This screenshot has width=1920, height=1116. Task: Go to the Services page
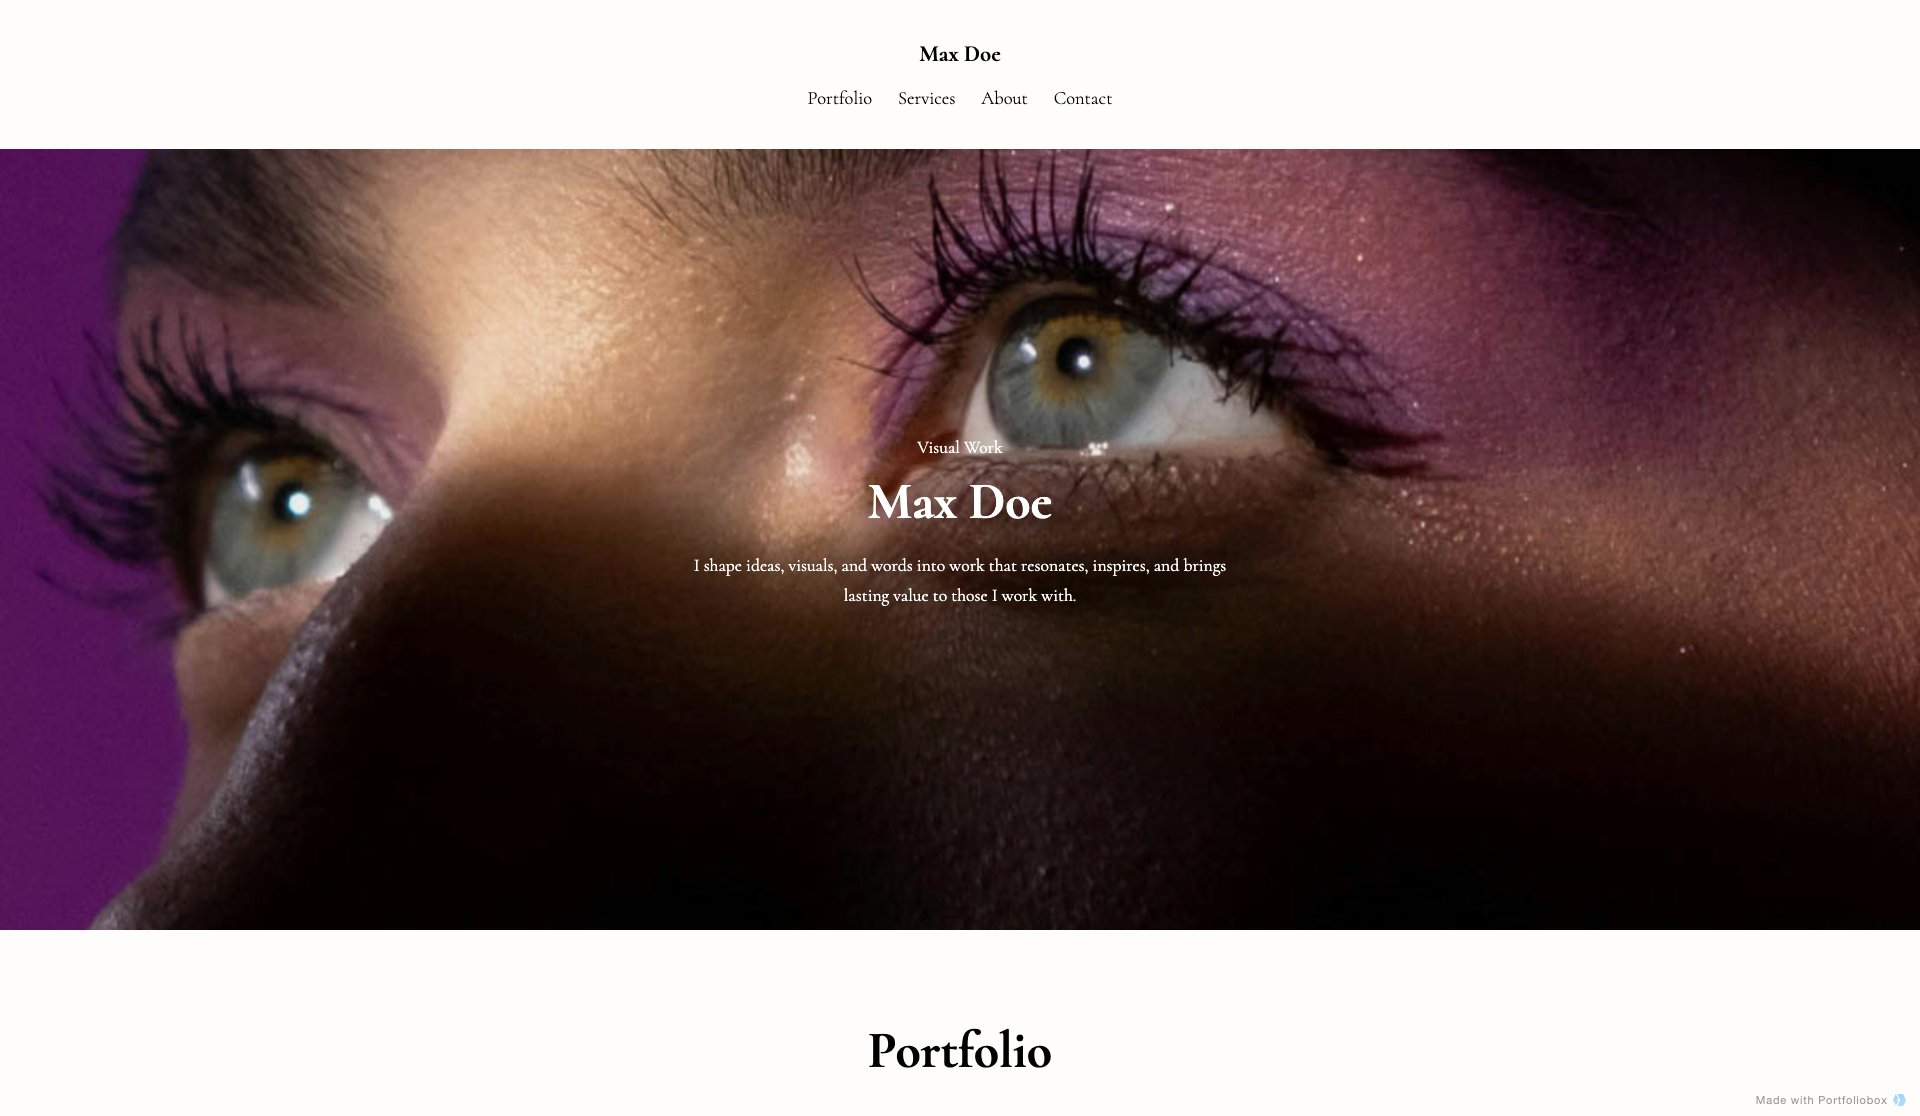coord(926,98)
